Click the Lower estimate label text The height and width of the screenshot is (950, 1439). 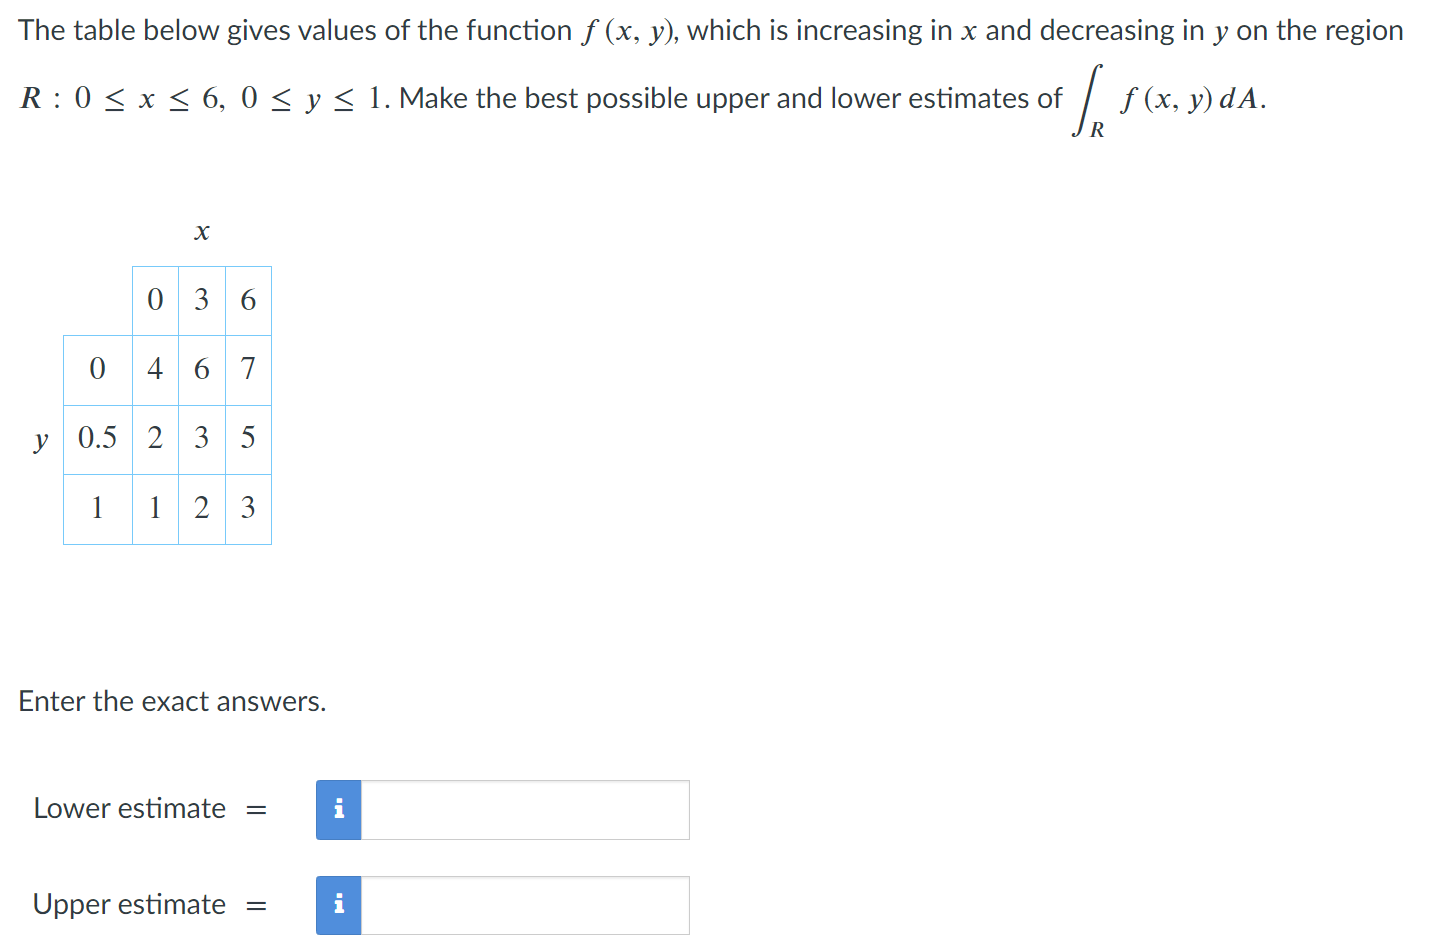click(x=128, y=809)
